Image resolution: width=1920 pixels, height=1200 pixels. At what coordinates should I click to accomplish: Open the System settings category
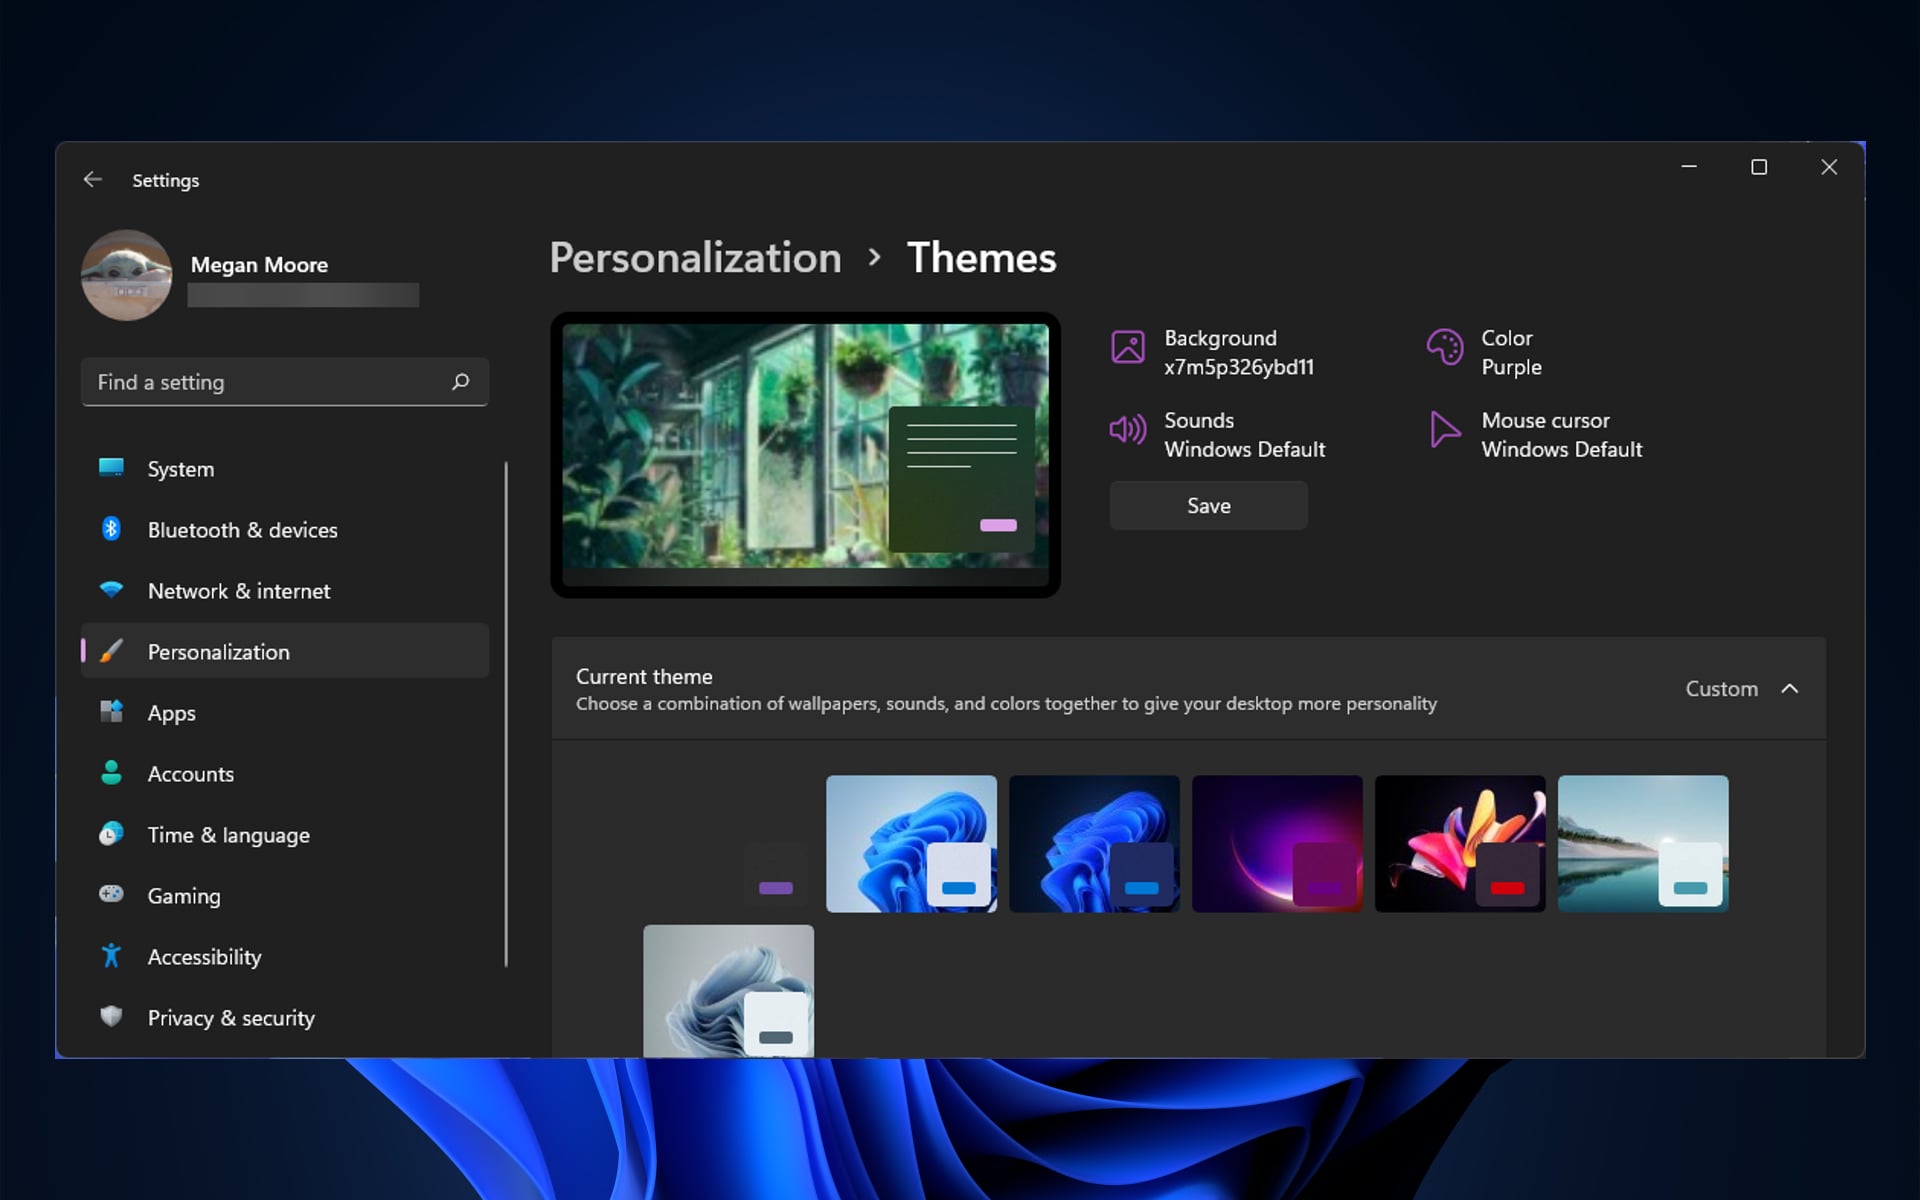pos(181,469)
